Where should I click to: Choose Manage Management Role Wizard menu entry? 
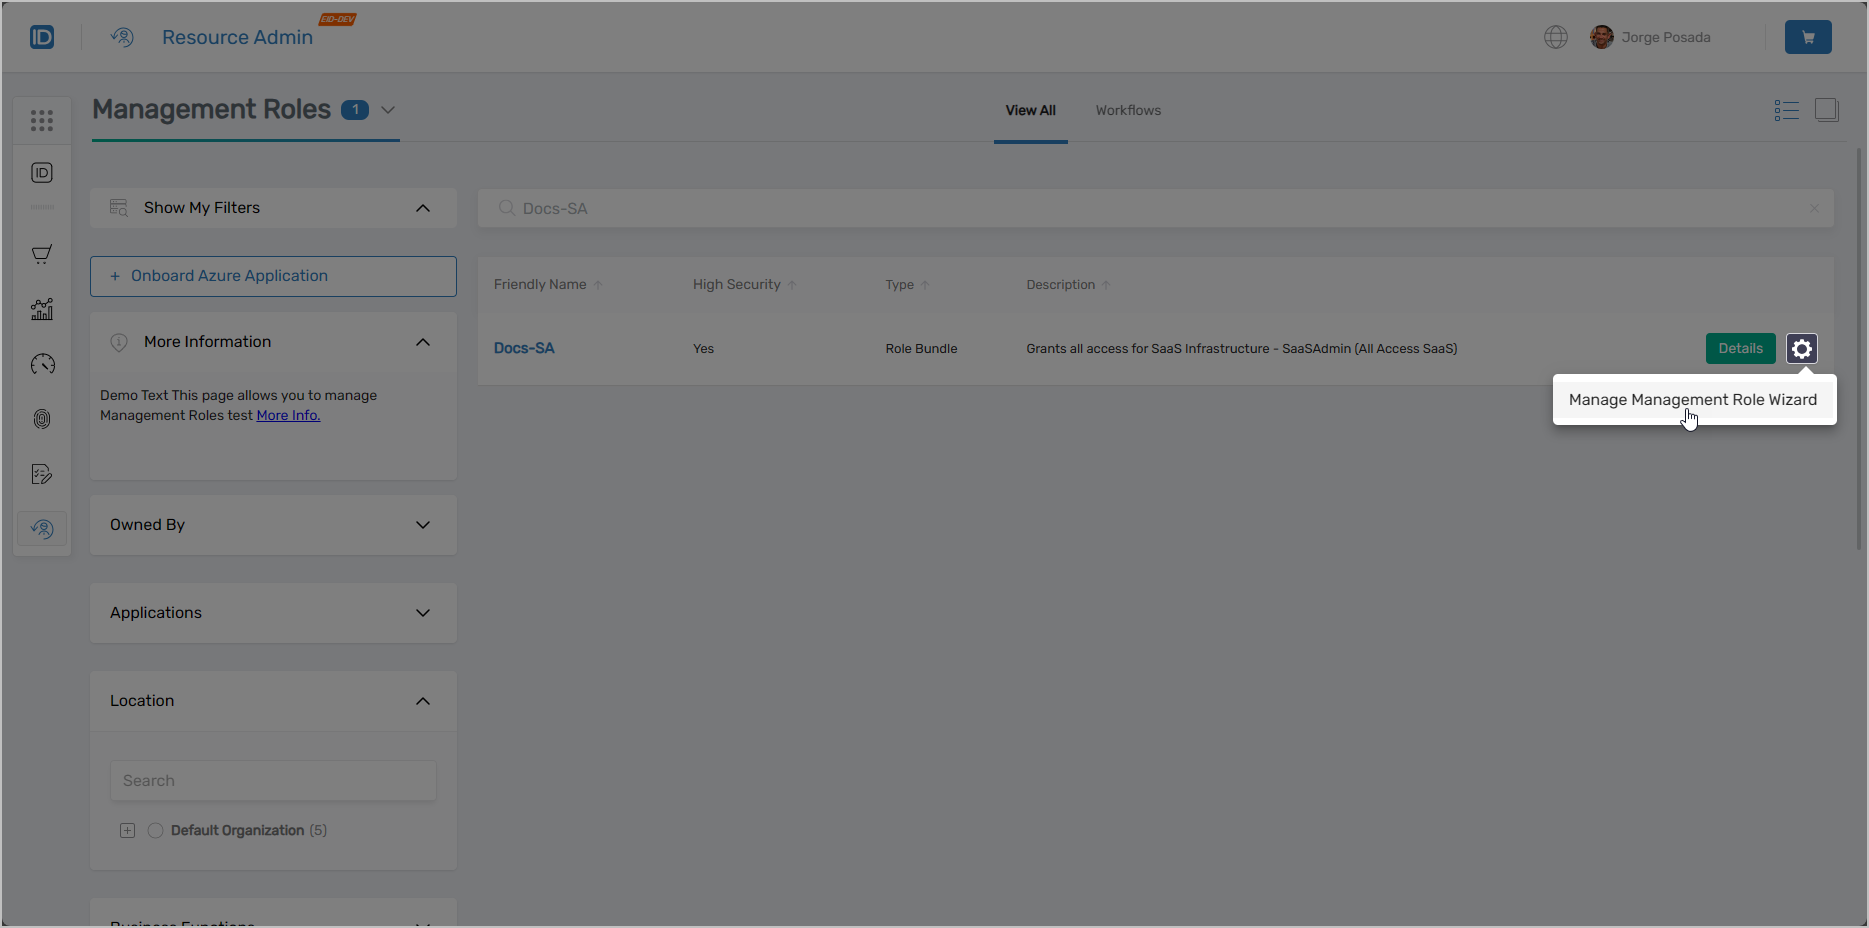click(1693, 399)
